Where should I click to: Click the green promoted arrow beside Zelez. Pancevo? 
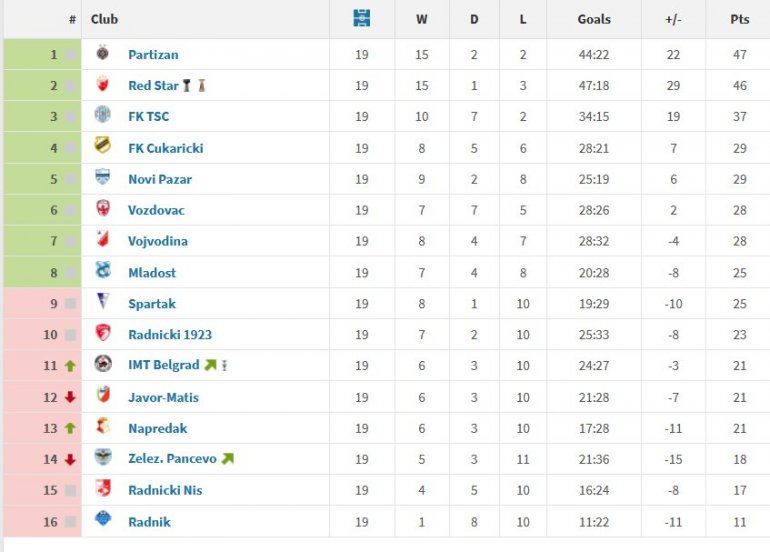pyautogui.click(x=228, y=459)
